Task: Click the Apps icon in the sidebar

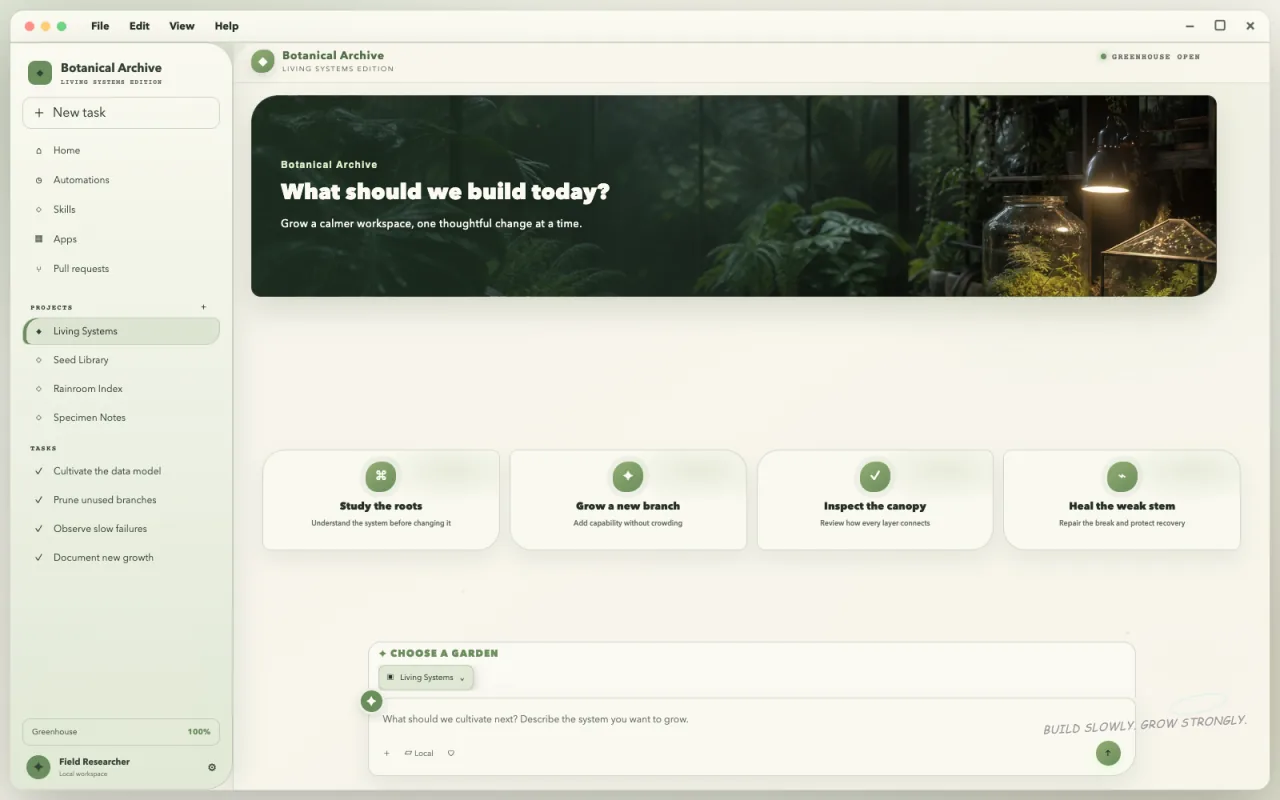Action: (39, 239)
